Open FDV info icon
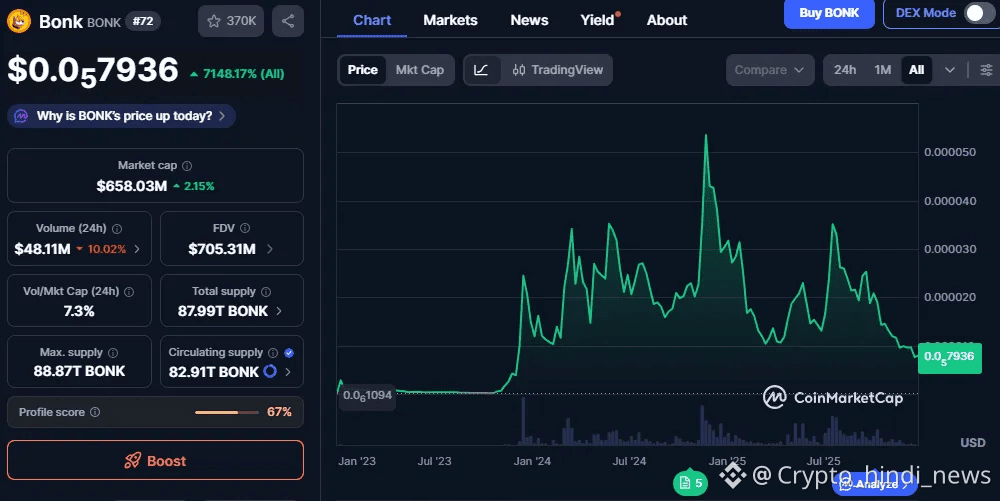The image size is (1000, 501). coord(245,228)
